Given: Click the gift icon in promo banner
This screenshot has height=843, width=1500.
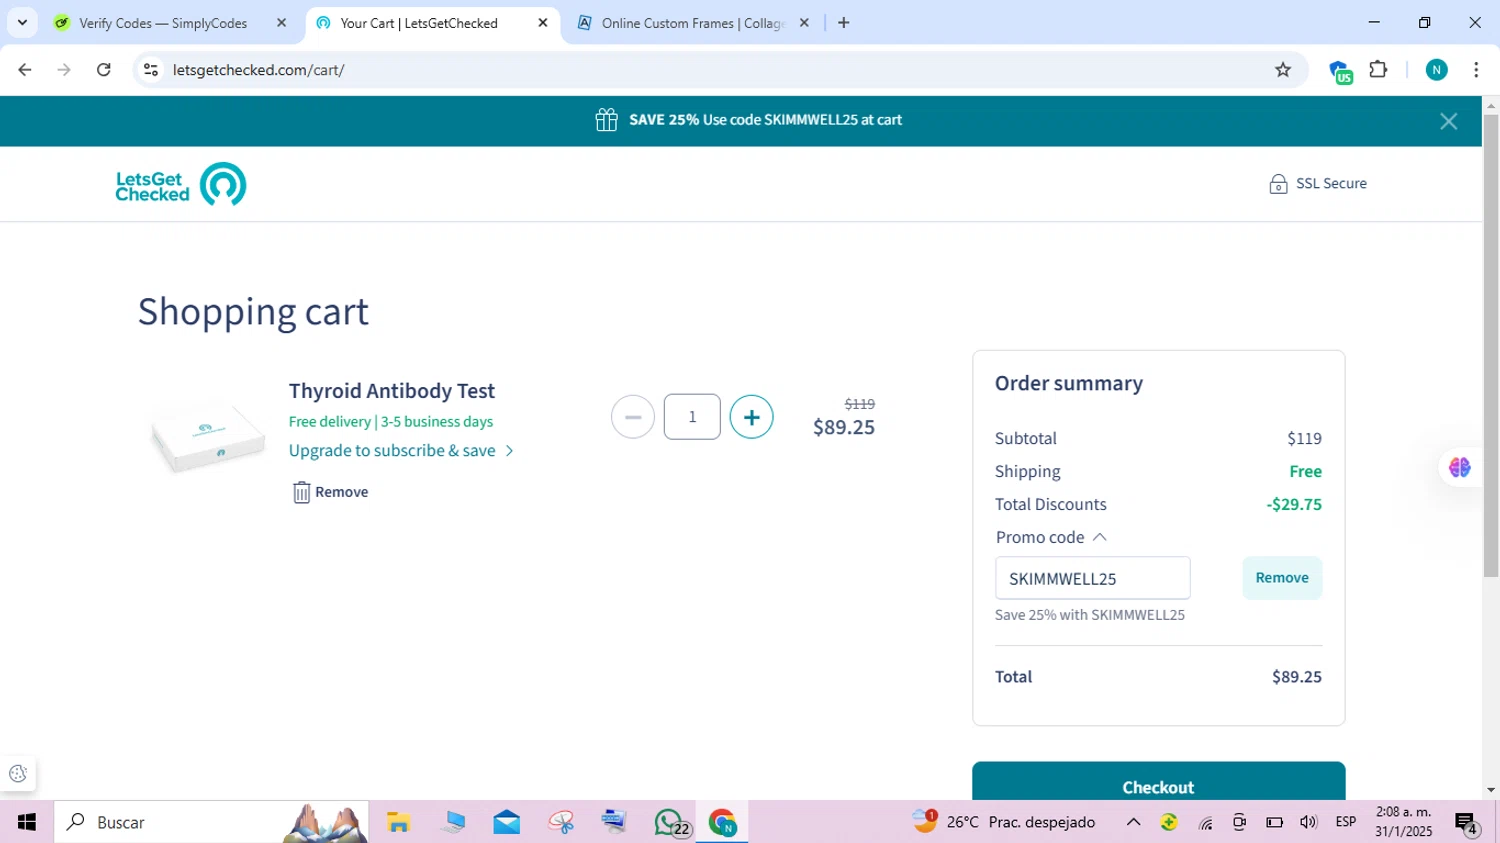Looking at the screenshot, I should point(606,120).
